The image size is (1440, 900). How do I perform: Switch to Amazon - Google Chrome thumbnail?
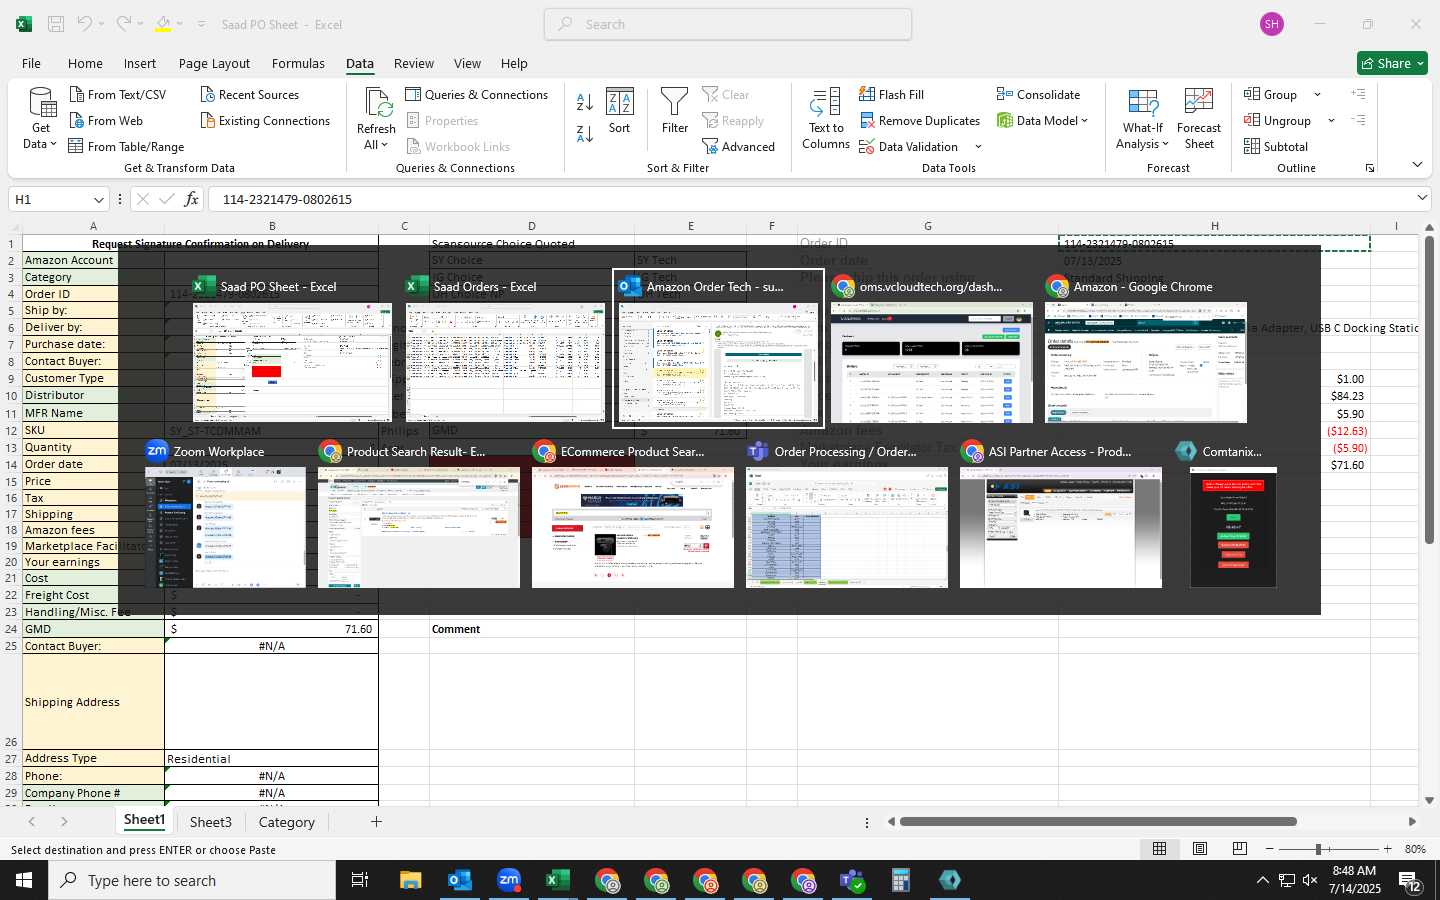(x=1146, y=349)
